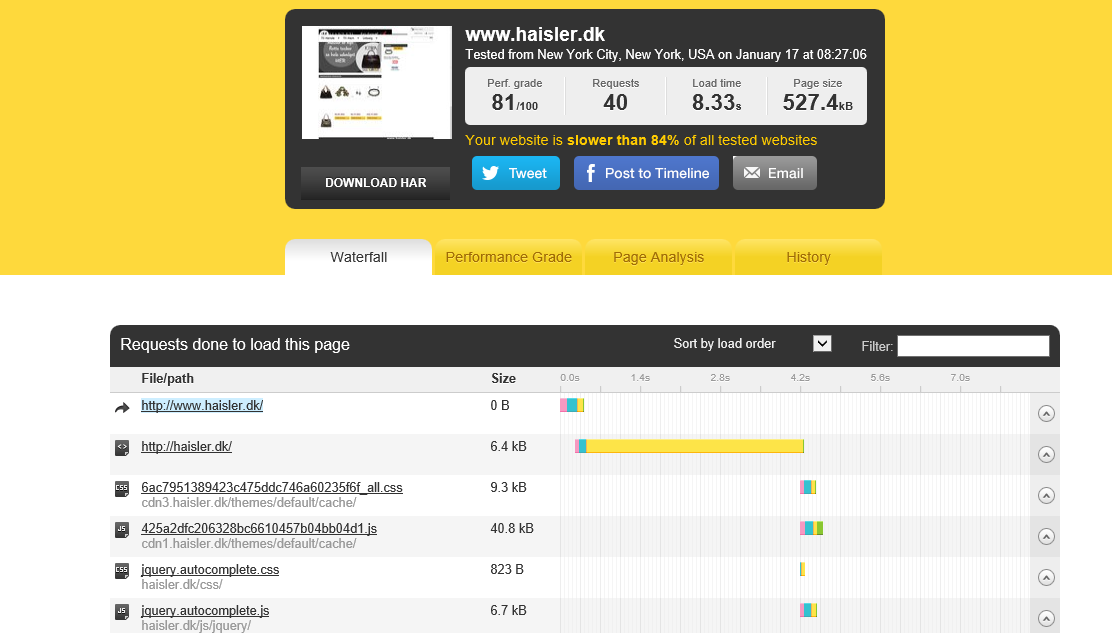Screen dimensions: 1112x633
Task: Open the History tab
Action: click(x=808, y=257)
